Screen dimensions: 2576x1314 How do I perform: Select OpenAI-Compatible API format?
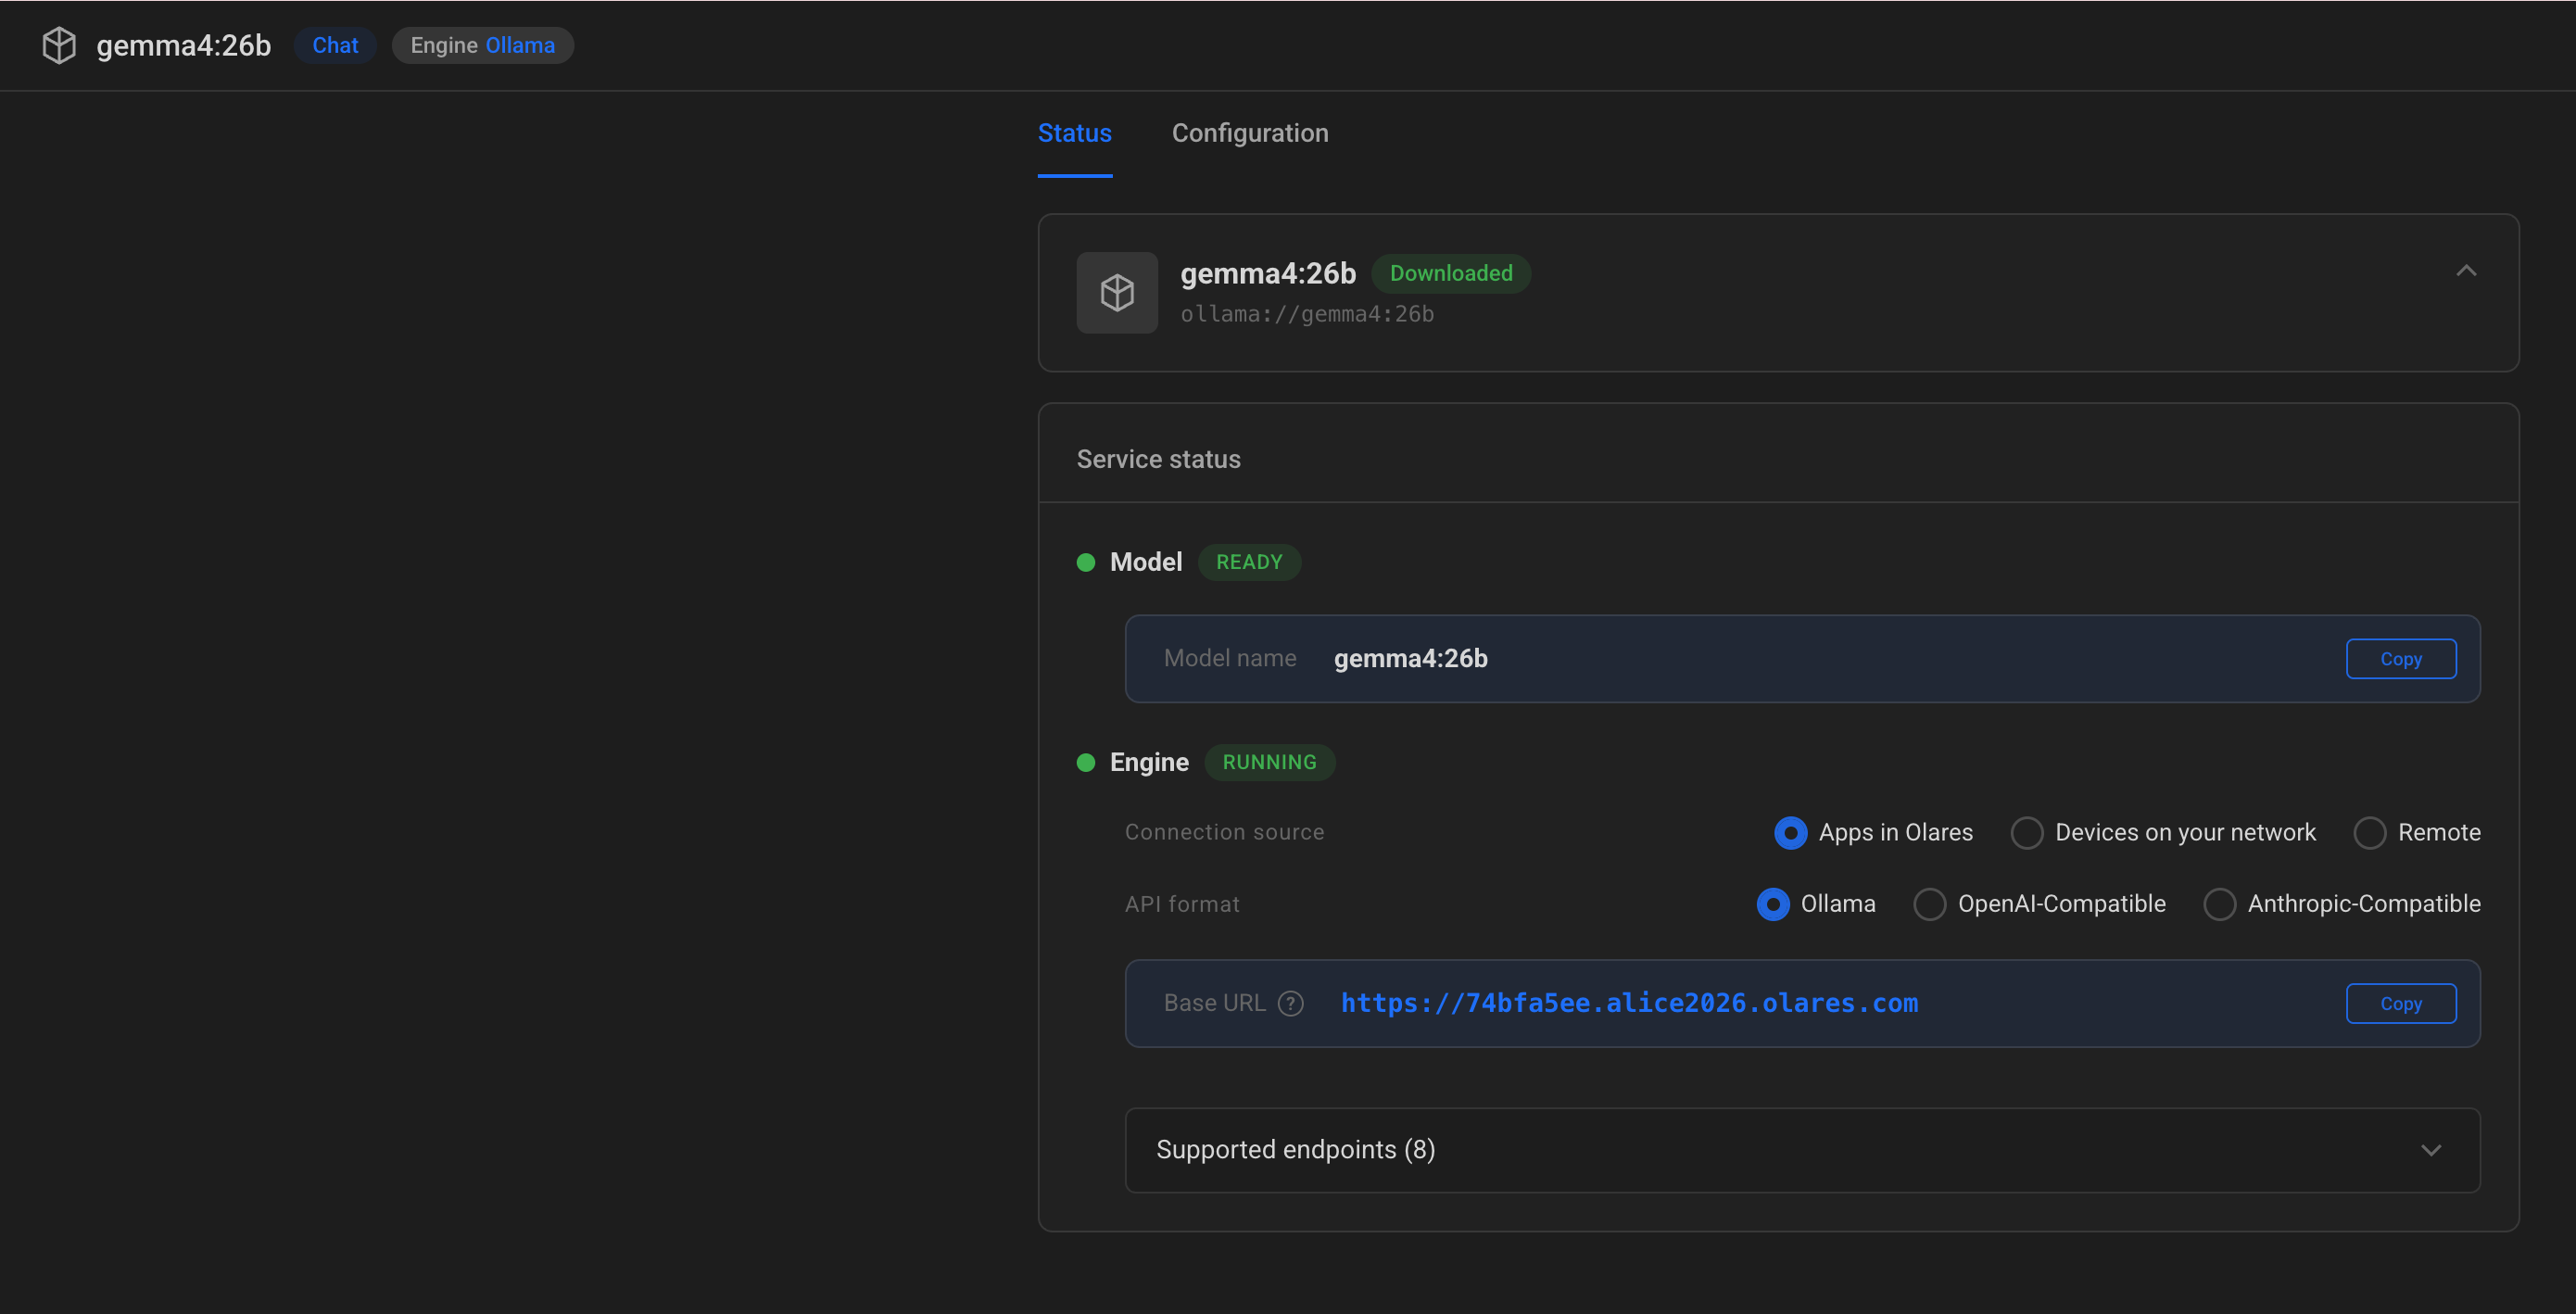tap(1929, 904)
